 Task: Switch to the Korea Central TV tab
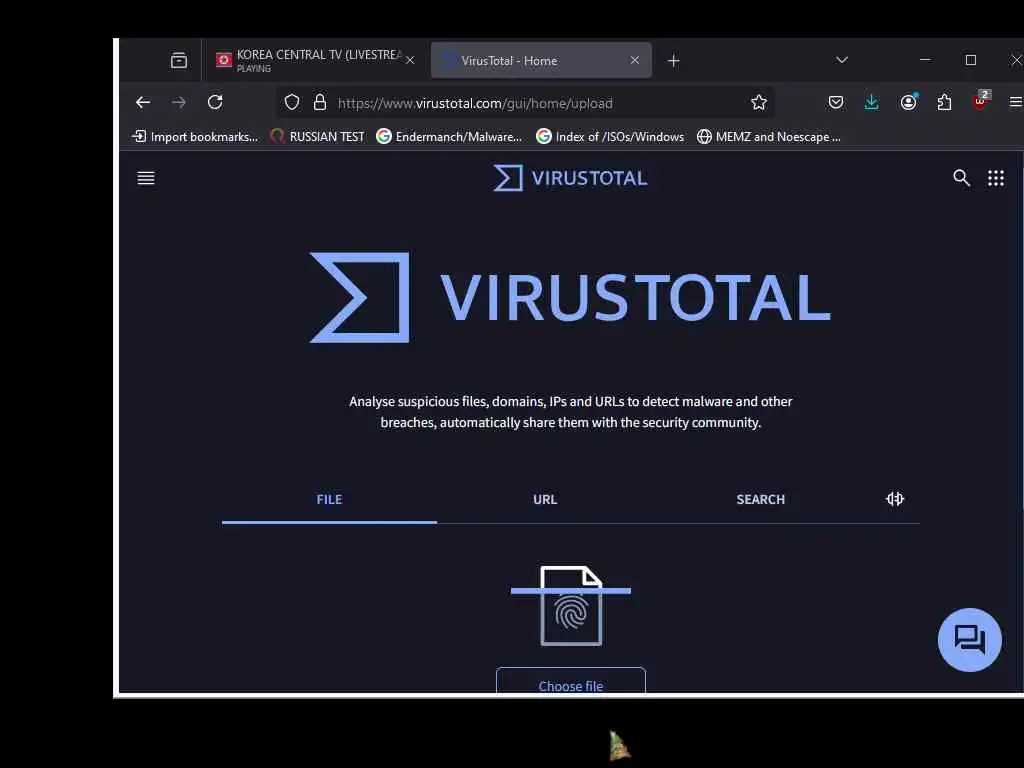(x=316, y=61)
